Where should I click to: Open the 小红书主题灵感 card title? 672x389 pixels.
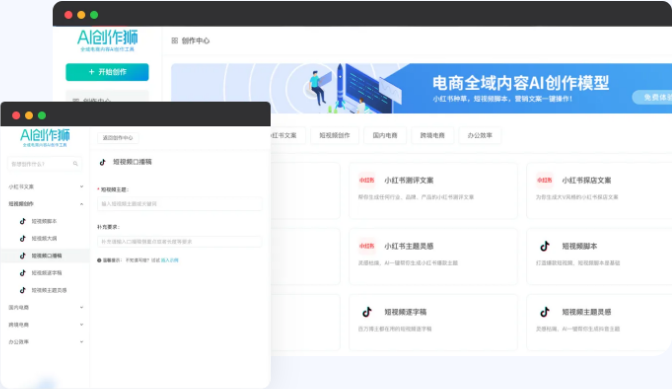click(x=409, y=246)
